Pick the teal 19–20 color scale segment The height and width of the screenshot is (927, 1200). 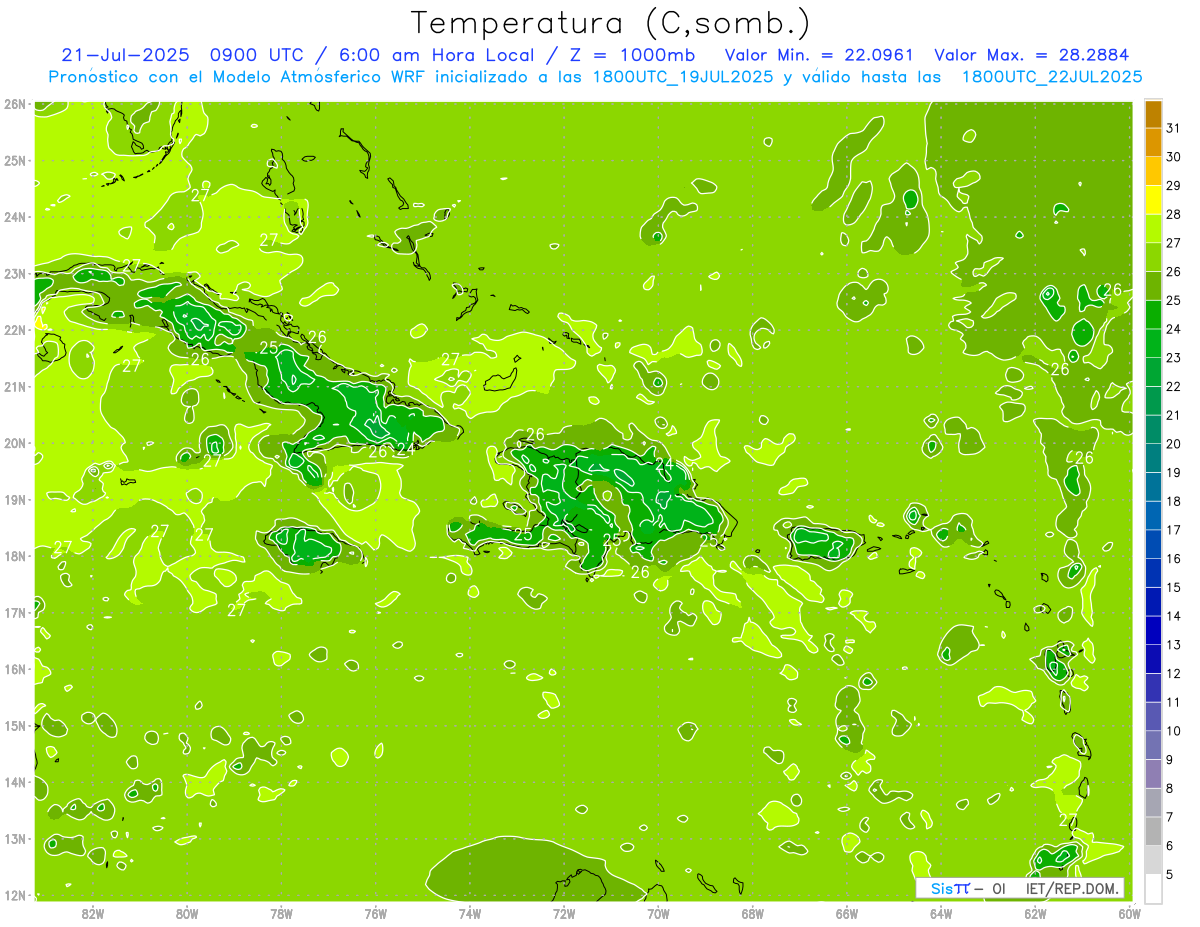click(x=1153, y=458)
